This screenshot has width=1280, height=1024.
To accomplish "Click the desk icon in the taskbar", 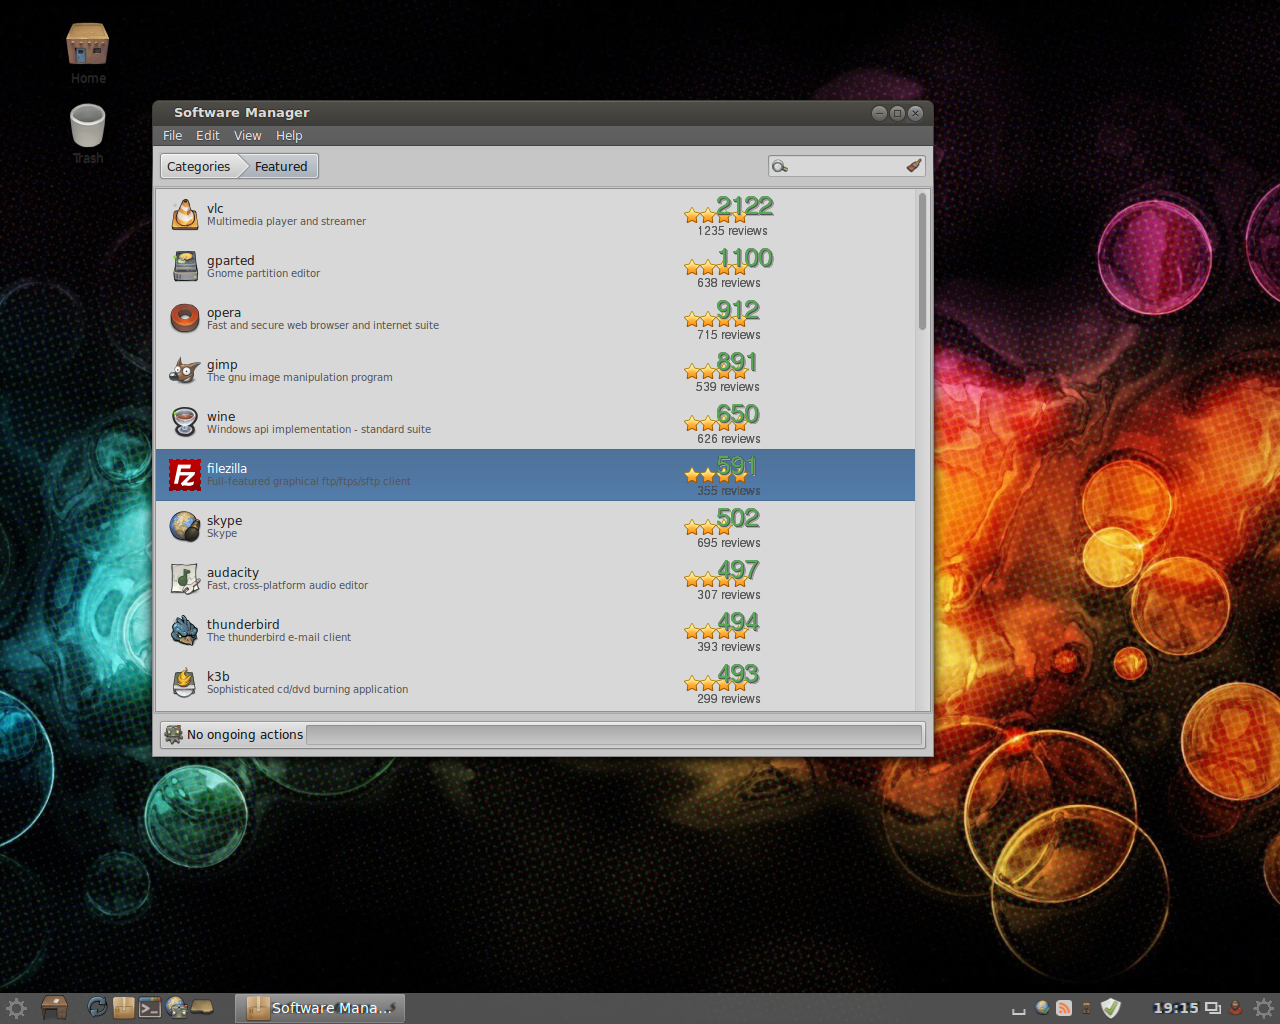I will click(54, 1008).
